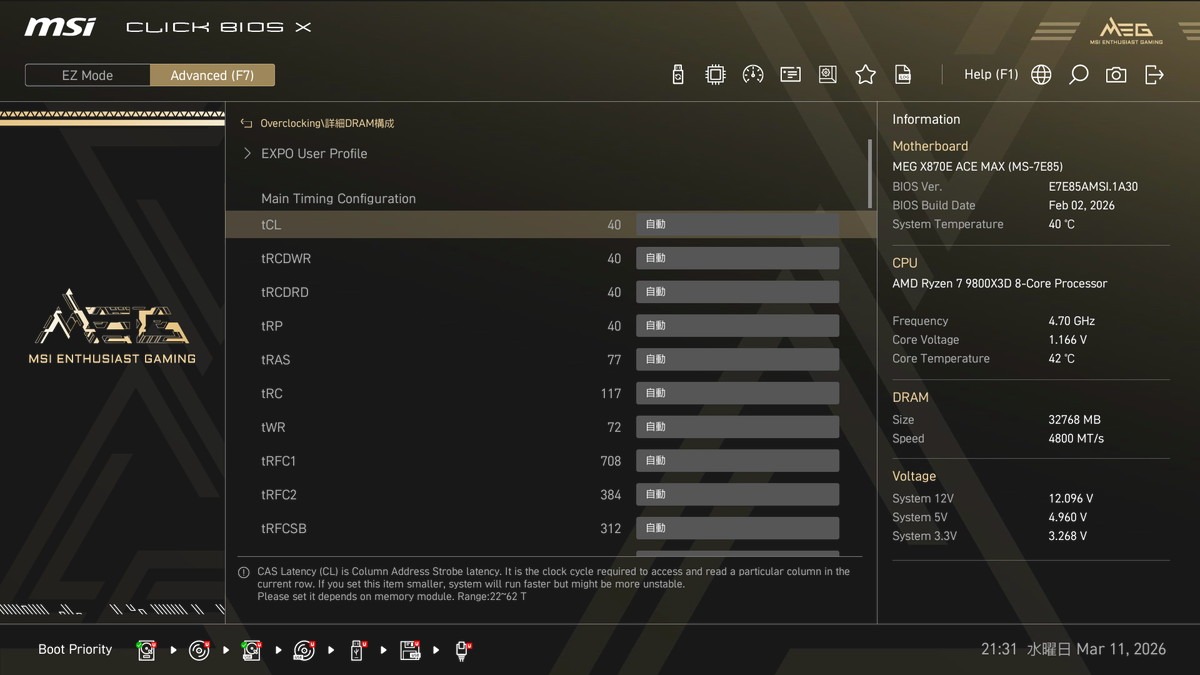The width and height of the screenshot is (1200, 675).
Task: Open Help (F1)
Action: coord(990,75)
